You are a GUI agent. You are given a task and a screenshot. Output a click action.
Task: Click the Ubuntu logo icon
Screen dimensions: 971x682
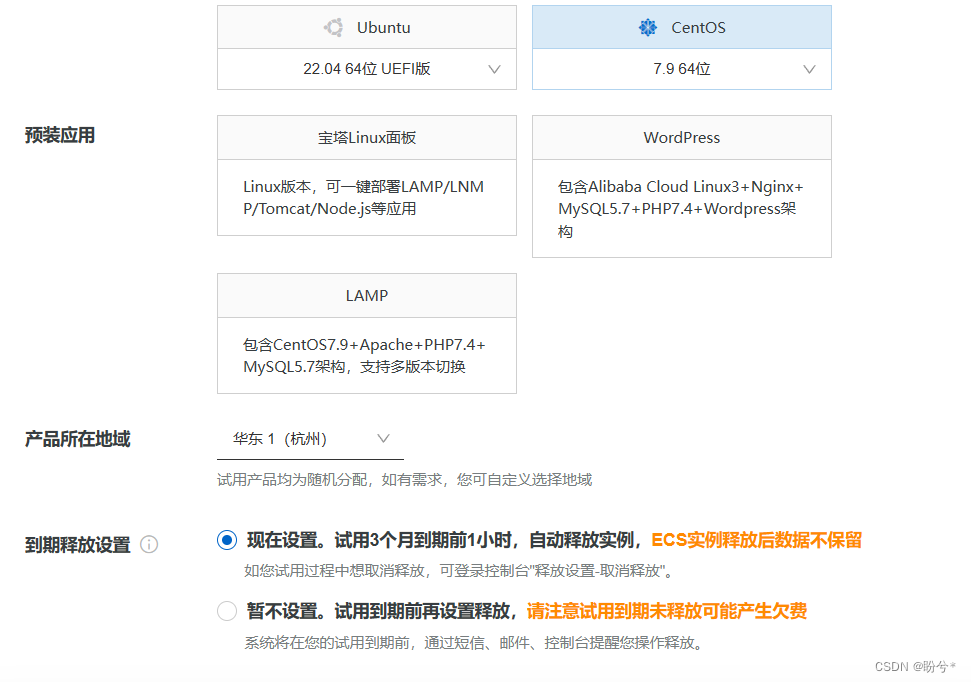334,27
